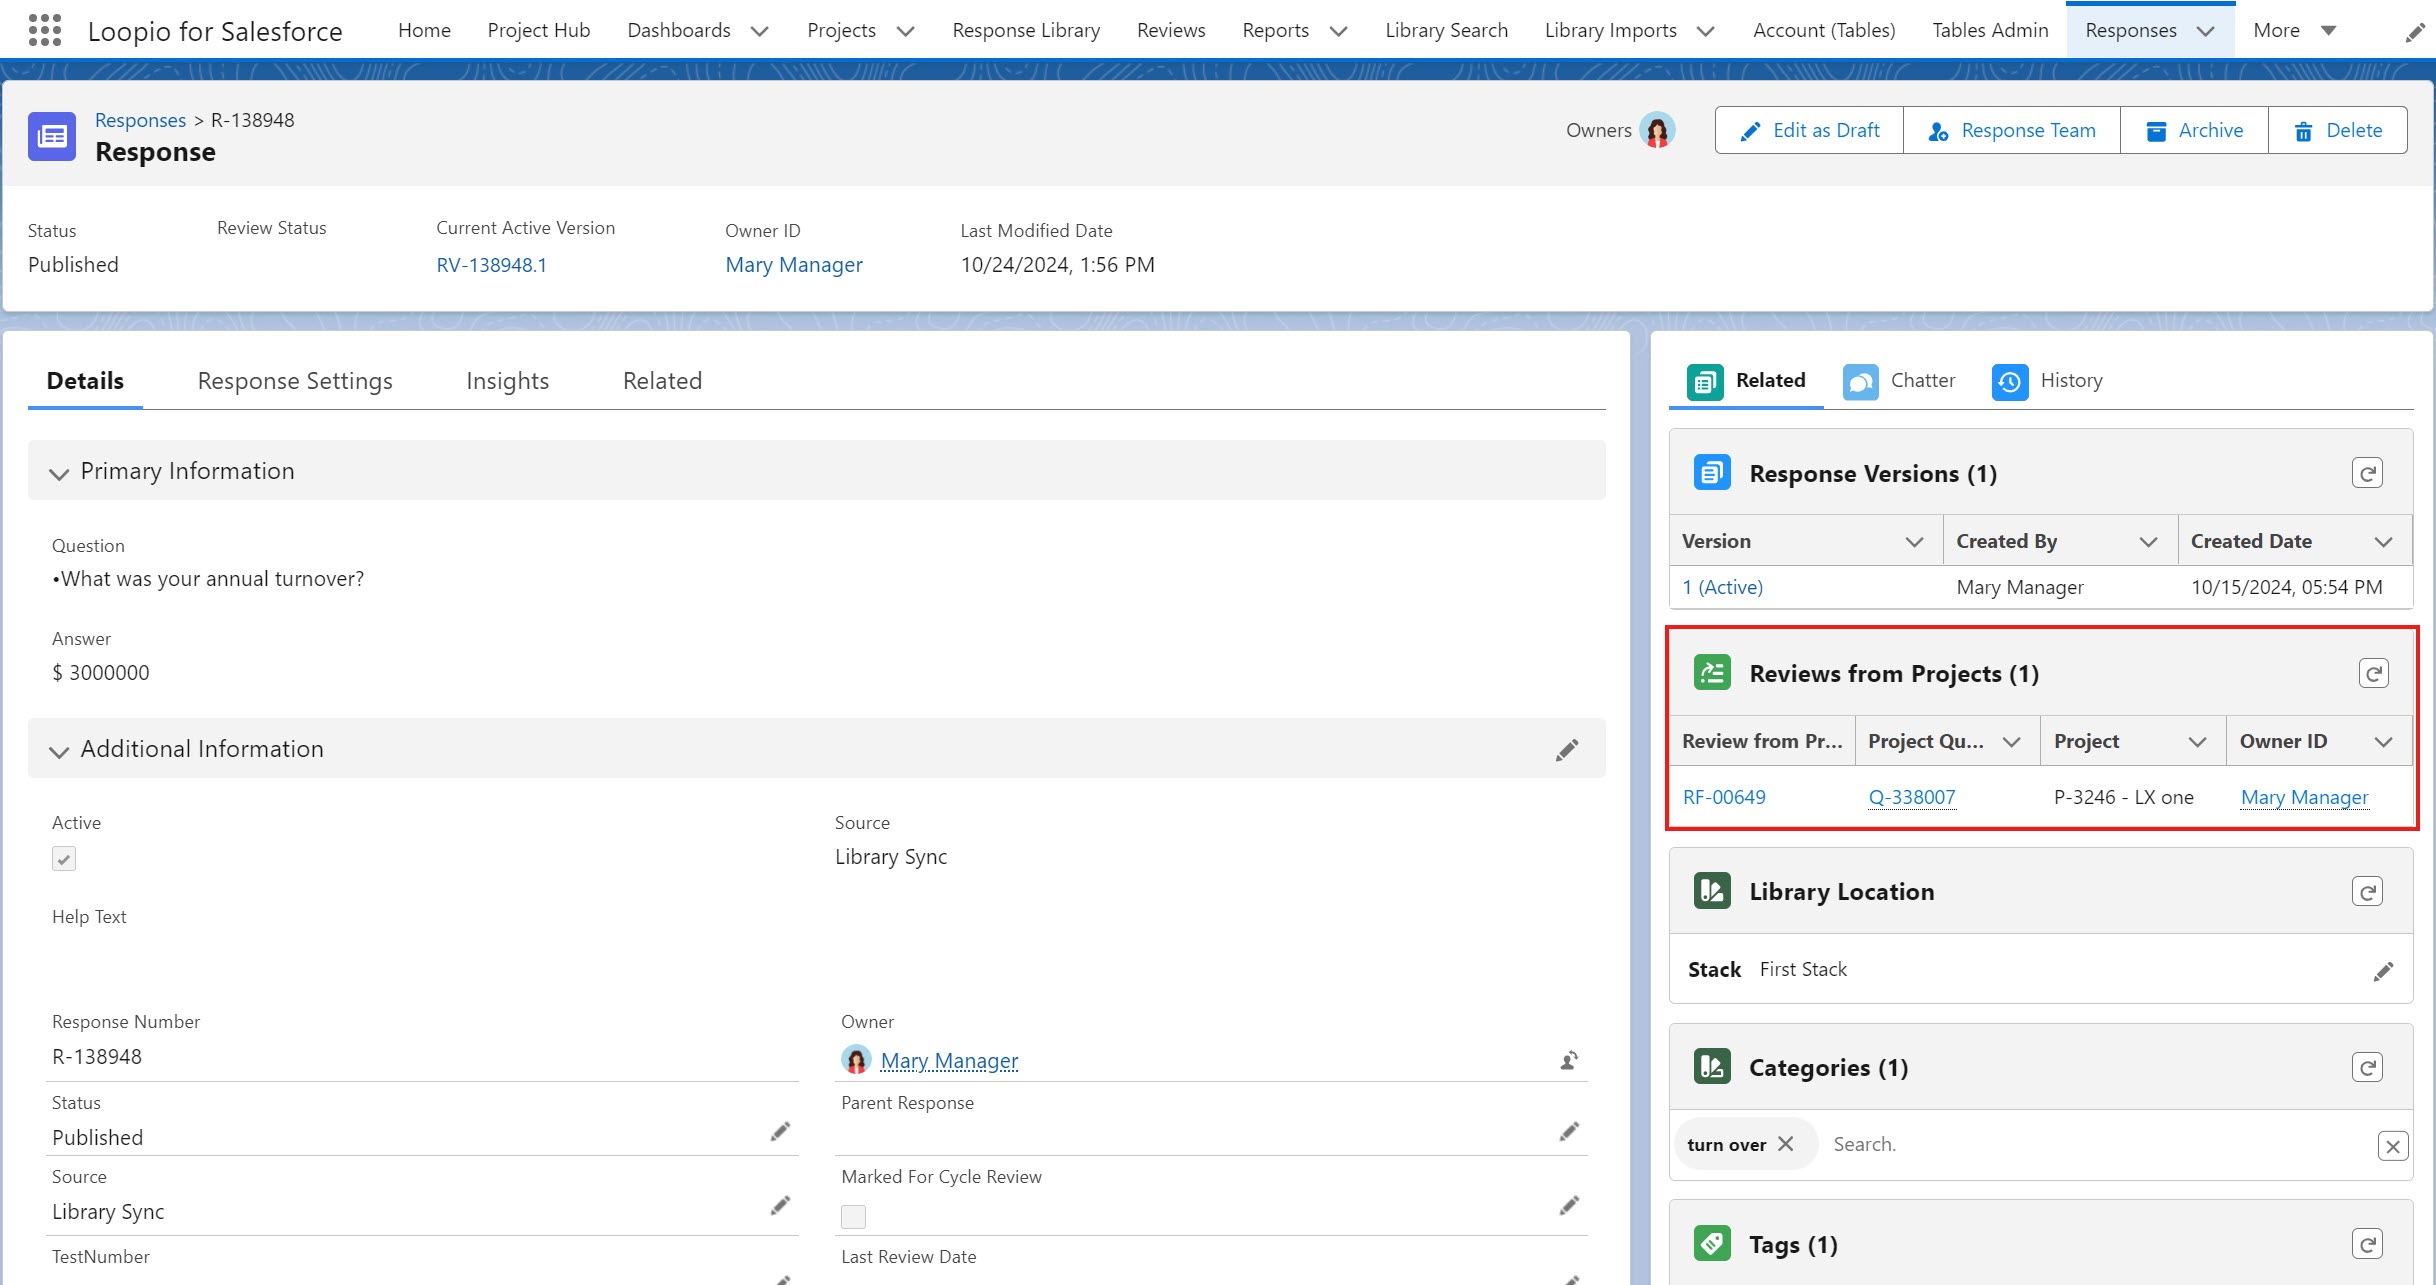The height and width of the screenshot is (1285, 2436).
Task: Edit Additional Information section via pencil
Action: pyautogui.click(x=1567, y=750)
